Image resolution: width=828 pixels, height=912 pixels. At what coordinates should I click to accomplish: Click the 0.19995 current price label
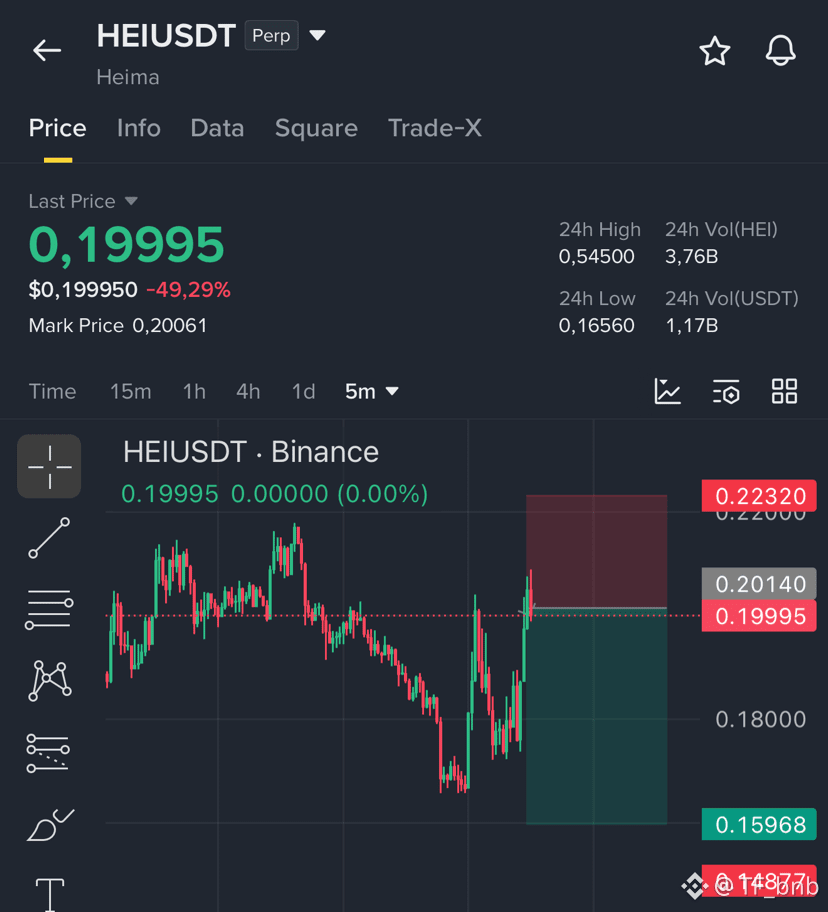(x=759, y=616)
